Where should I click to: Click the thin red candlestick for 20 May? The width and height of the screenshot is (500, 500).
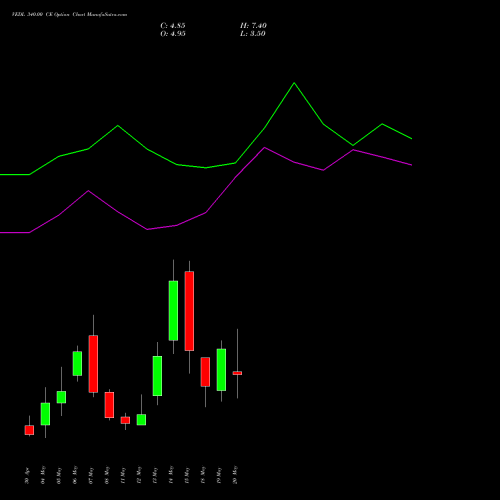(237, 373)
